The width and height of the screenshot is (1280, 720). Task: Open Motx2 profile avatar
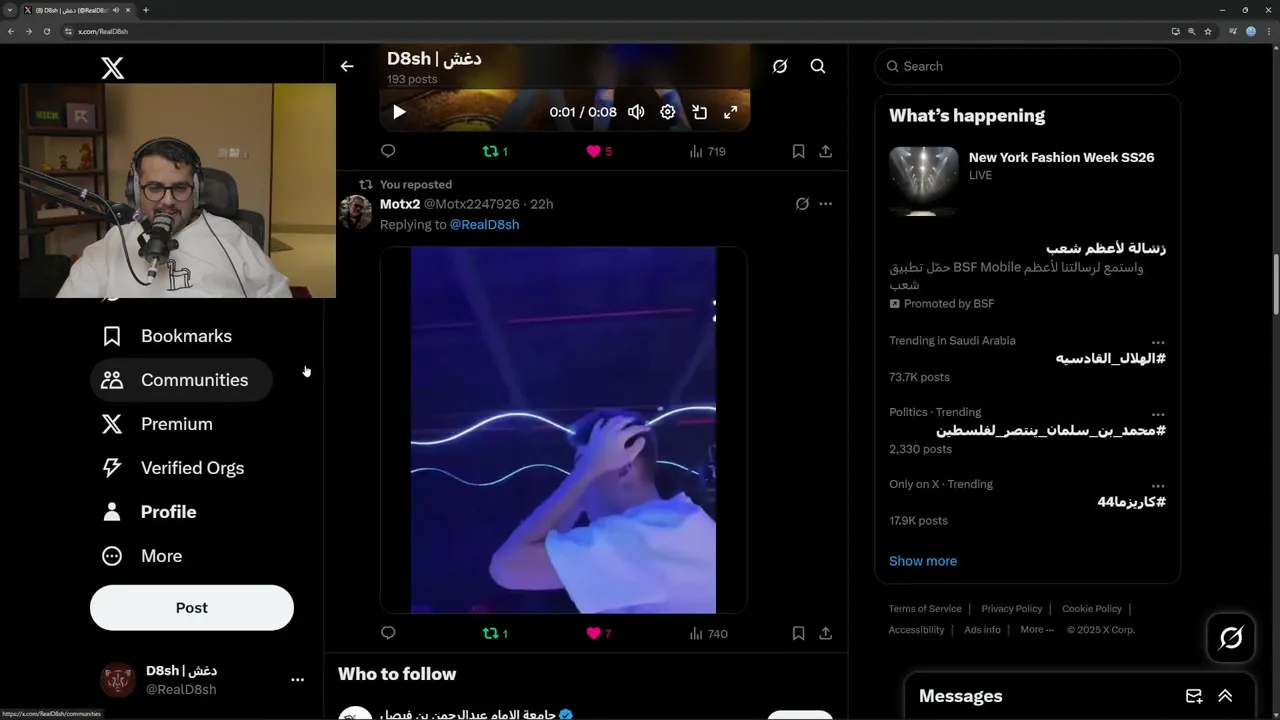[x=356, y=212]
